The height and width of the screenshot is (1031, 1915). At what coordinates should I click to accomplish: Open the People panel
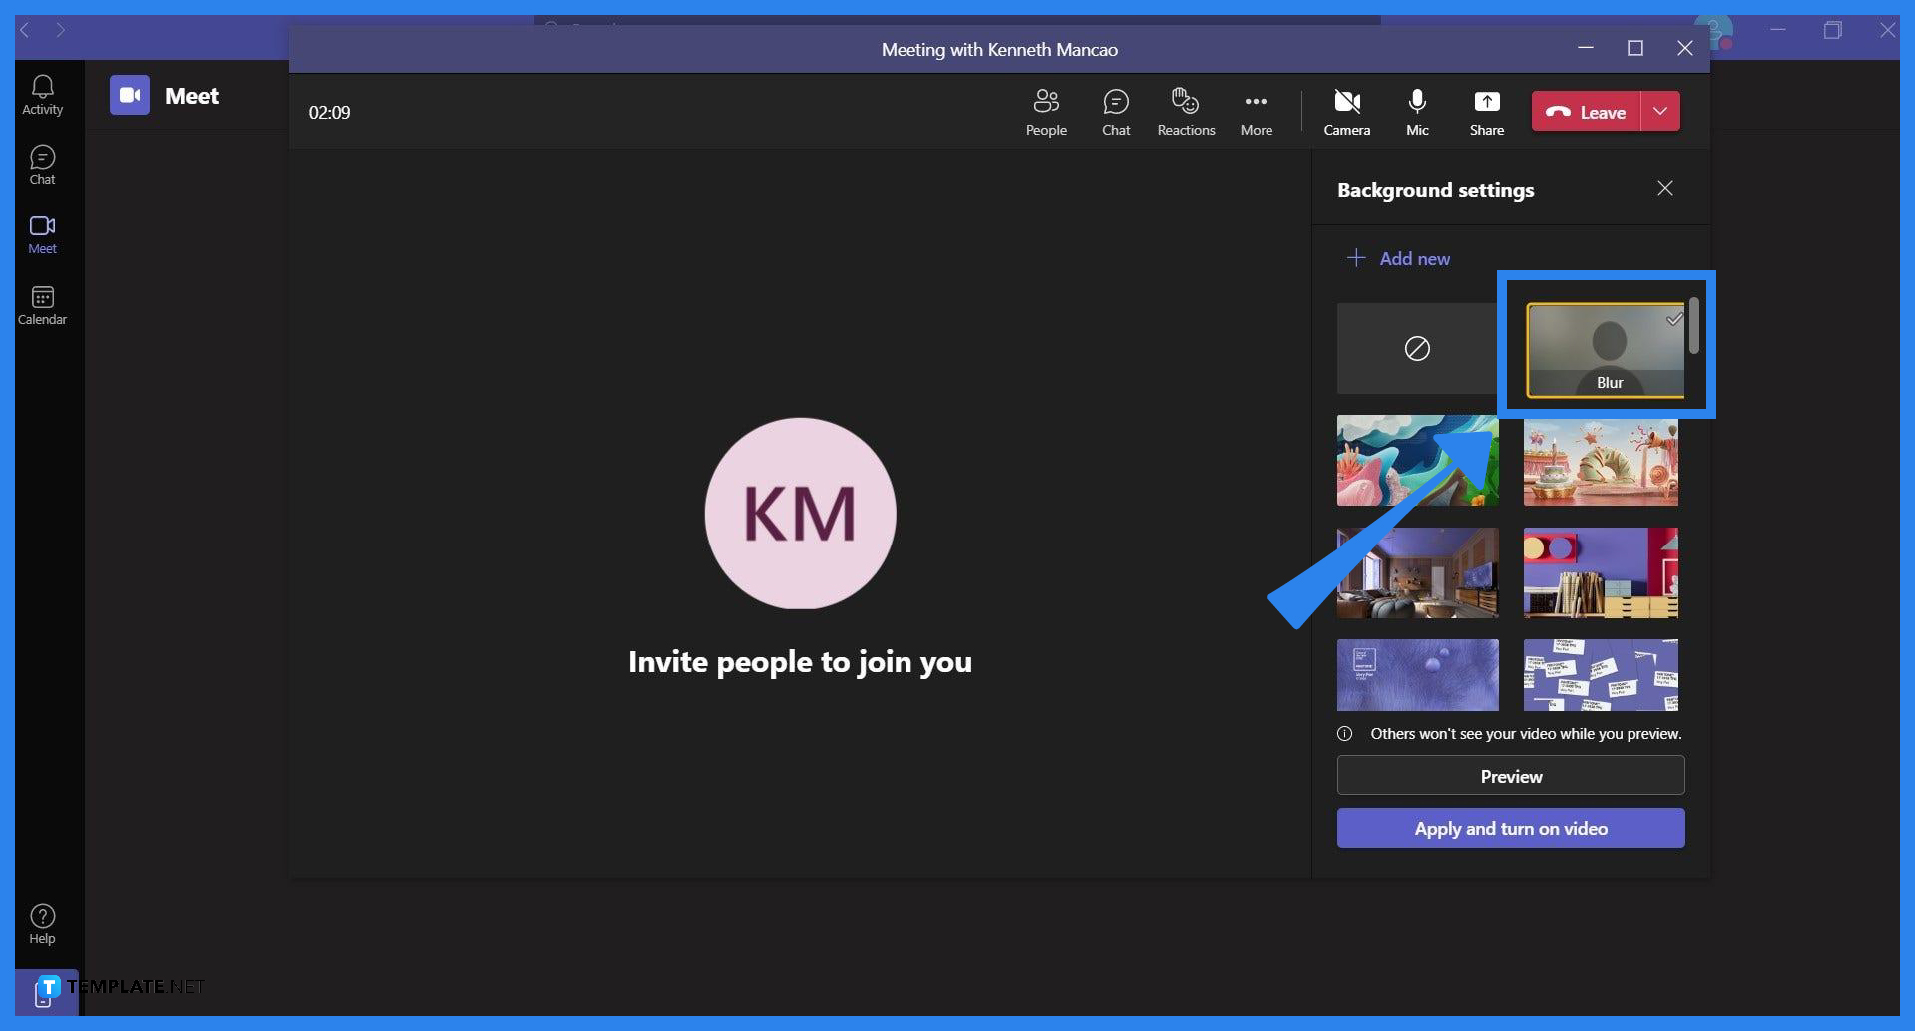1046,111
